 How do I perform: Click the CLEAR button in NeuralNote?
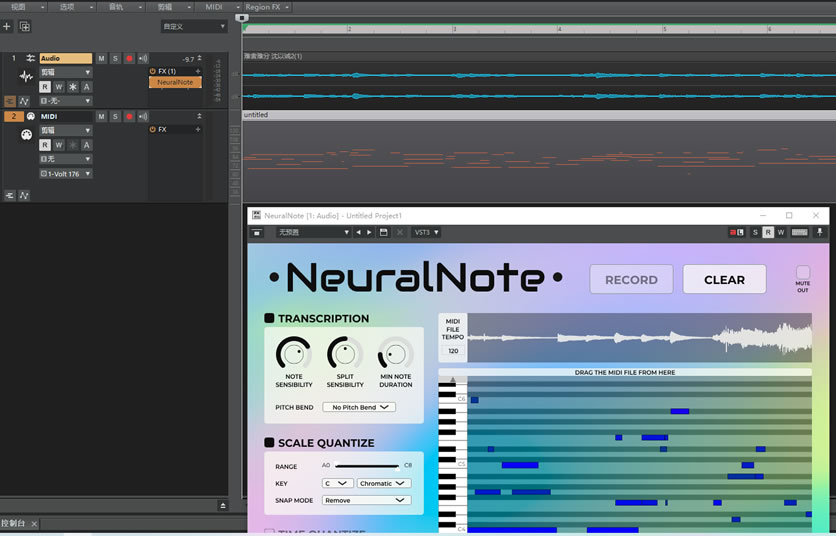point(724,279)
